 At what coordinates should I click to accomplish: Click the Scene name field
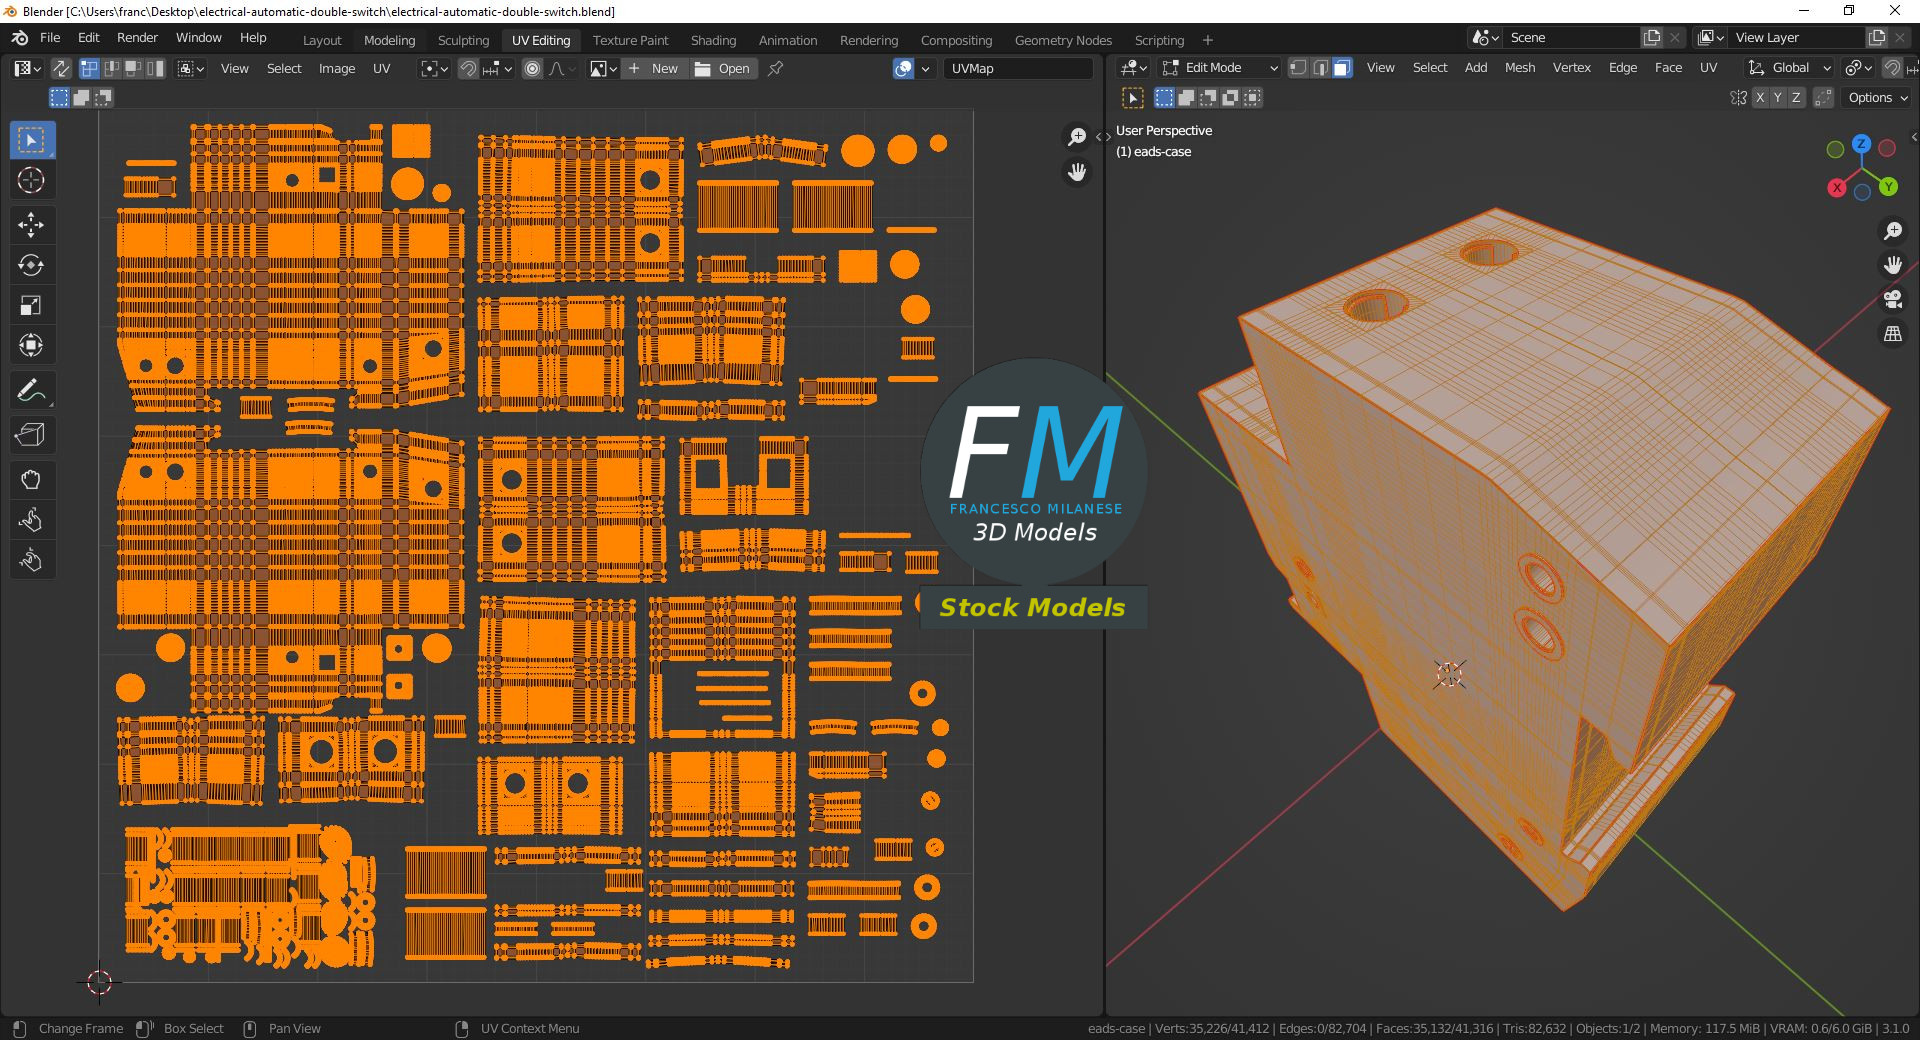coord(1573,38)
